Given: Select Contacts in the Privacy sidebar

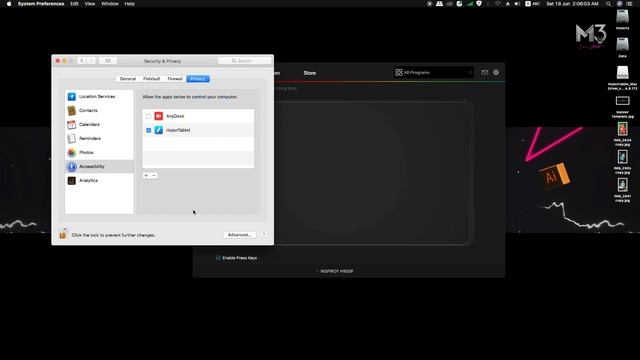Looking at the screenshot, I should [99, 111].
